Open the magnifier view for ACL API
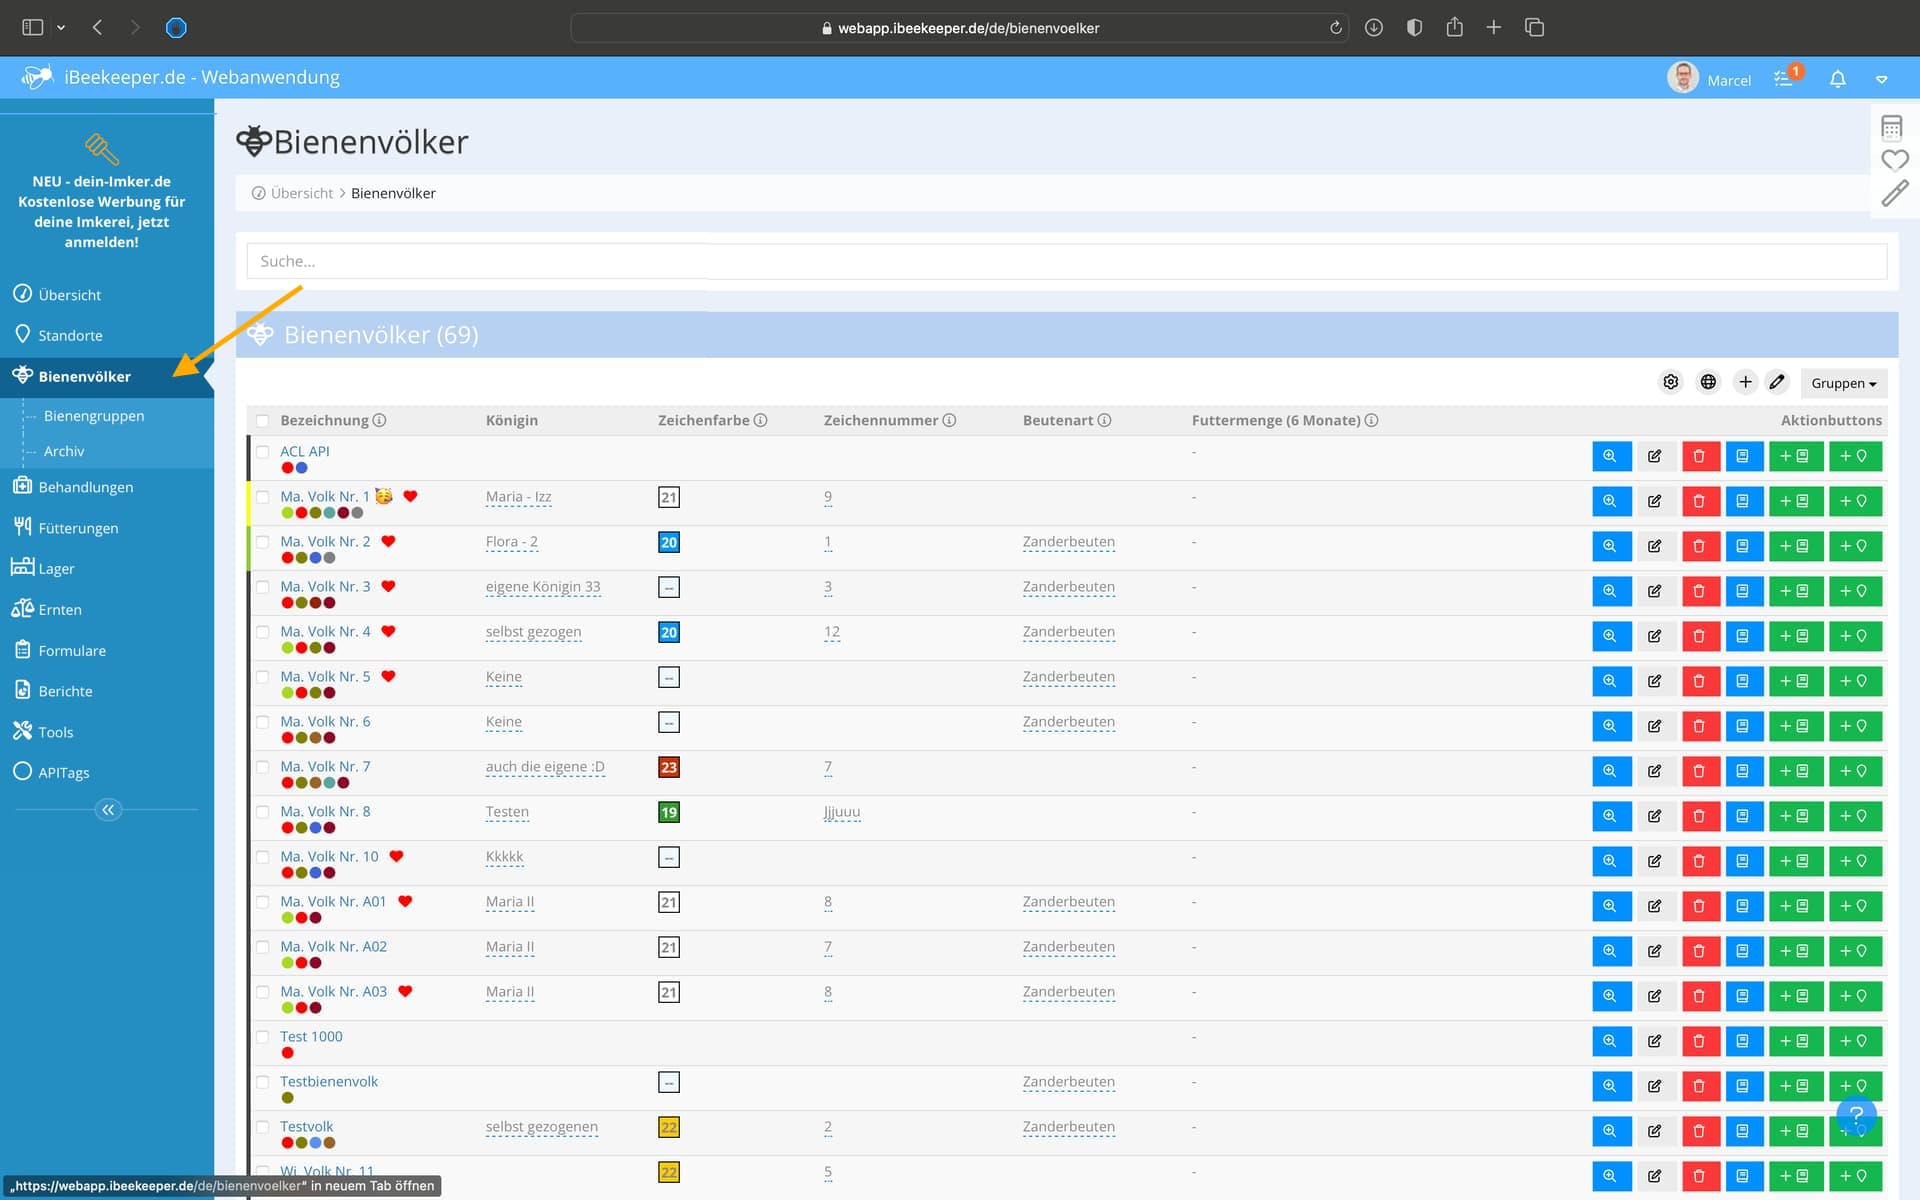 pyautogui.click(x=1610, y=456)
